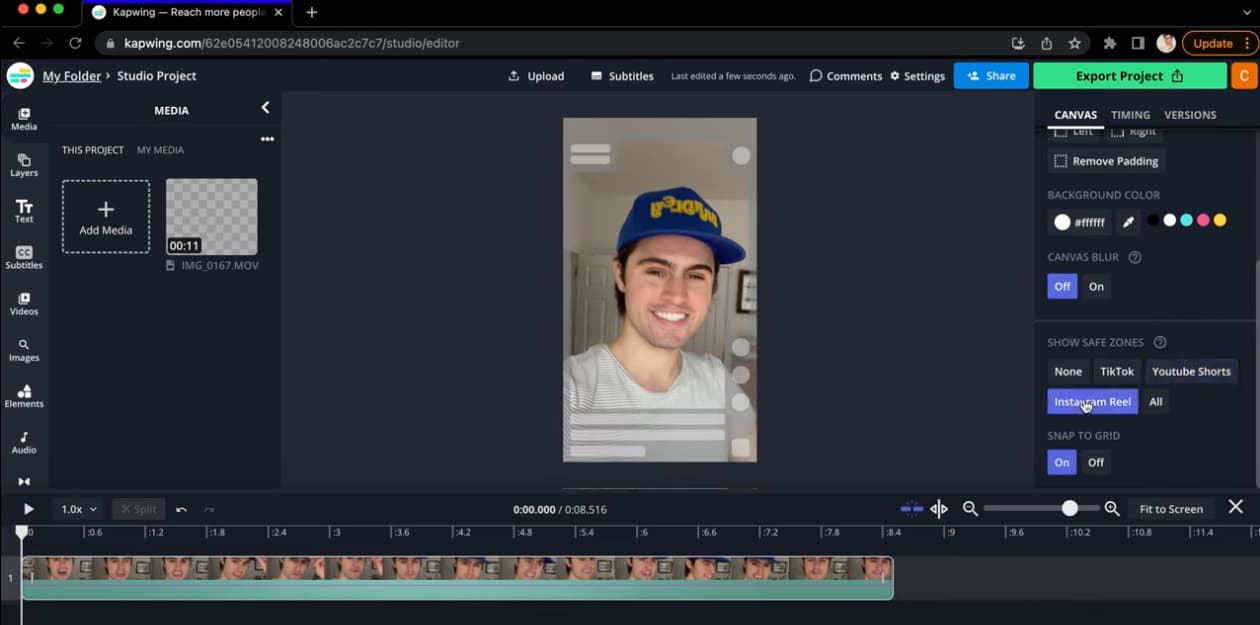Click Fit to Screen button
1260x625 pixels.
[x=1171, y=509]
